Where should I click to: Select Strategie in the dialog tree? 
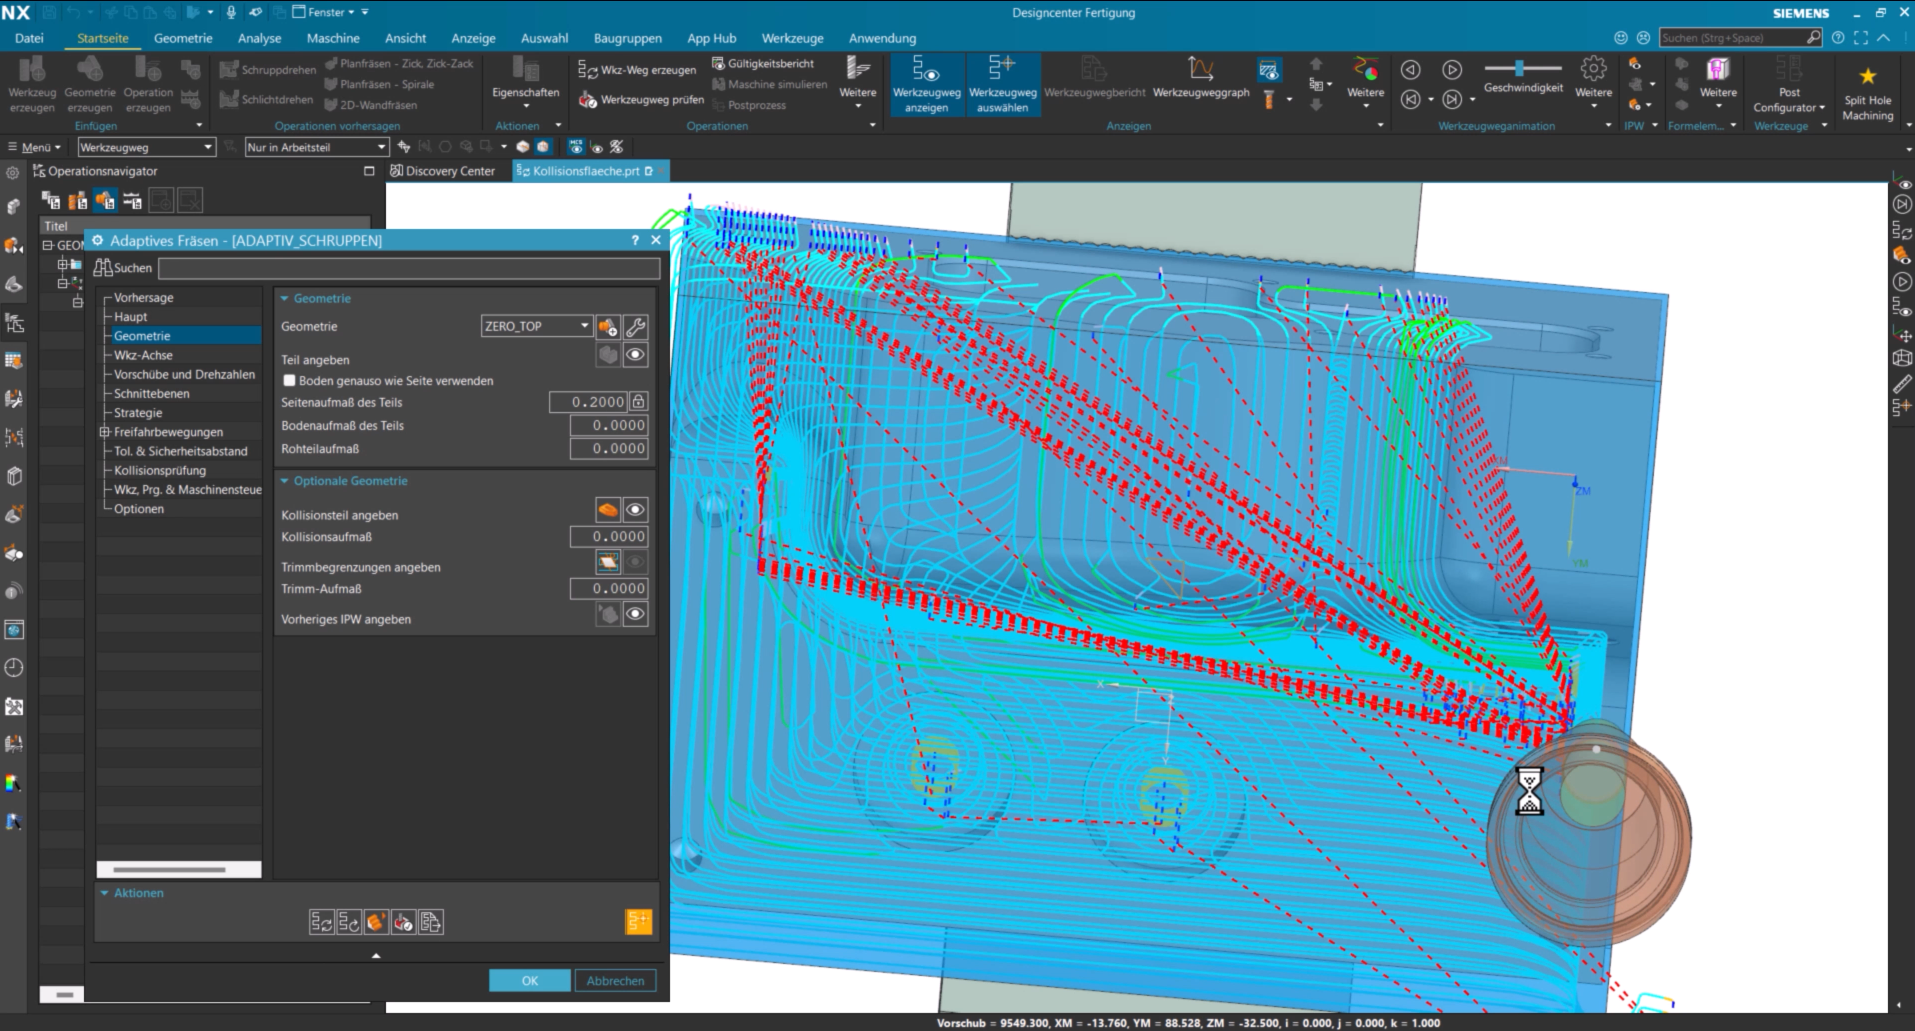pos(138,413)
